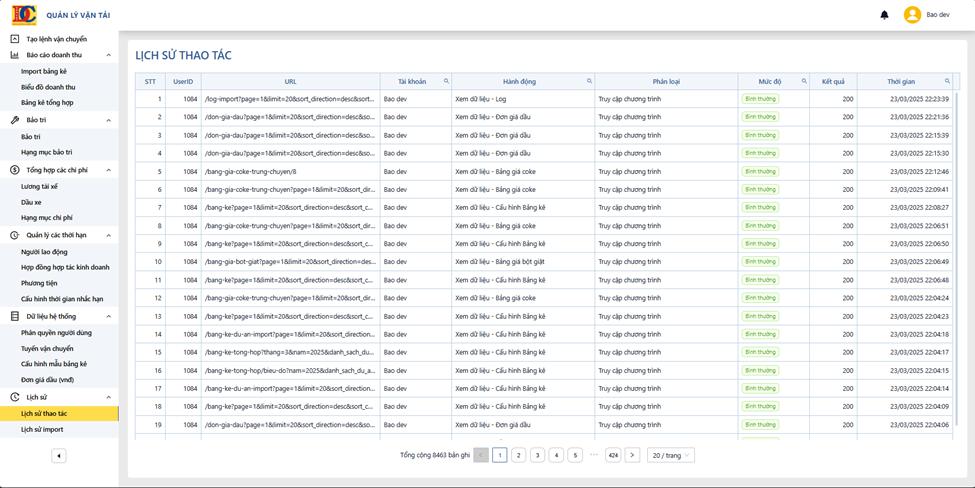Viewport: 975px width, 488px height.
Task: Collapse the Báo cáo doanh thu section
Action: 108,55
